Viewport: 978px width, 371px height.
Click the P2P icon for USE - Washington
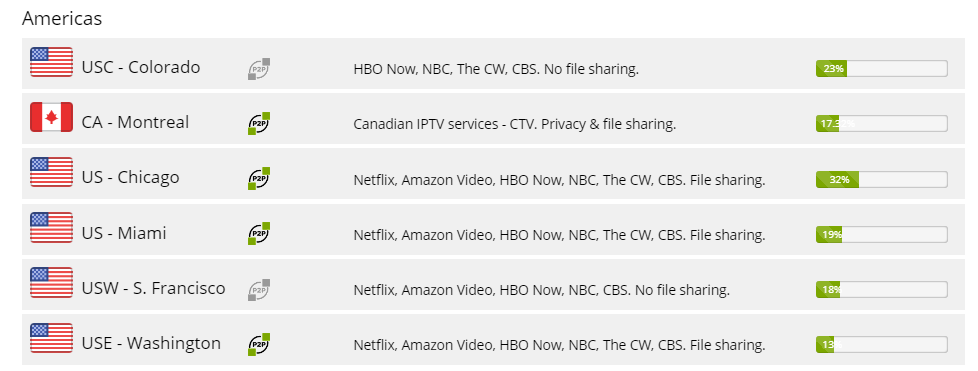pyautogui.click(x=259, y=344)
